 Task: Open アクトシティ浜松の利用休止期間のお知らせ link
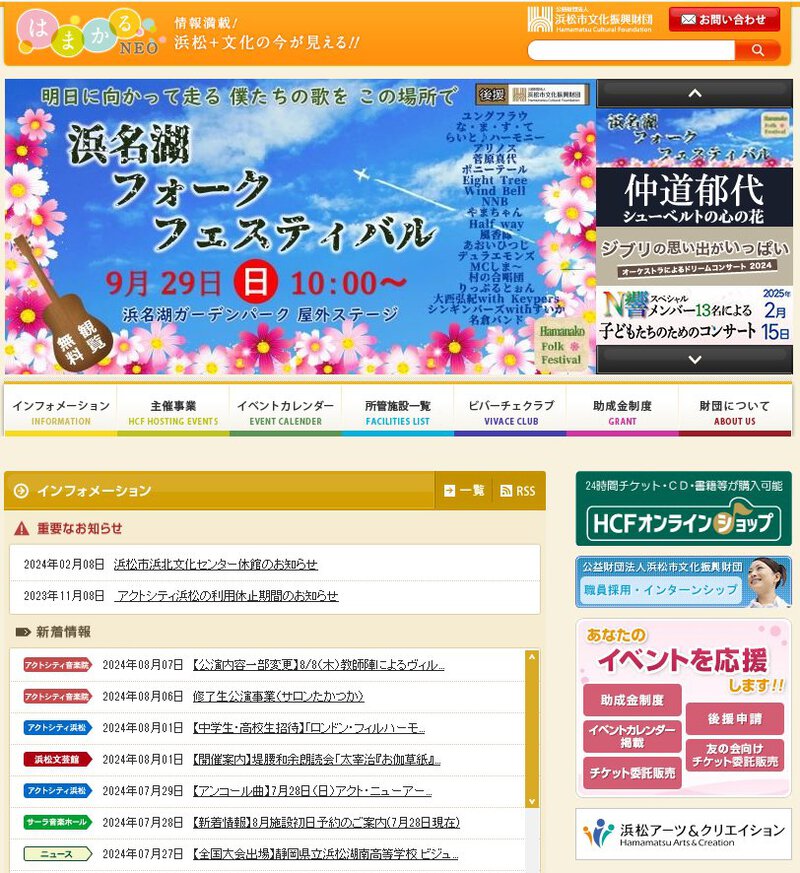227,596
